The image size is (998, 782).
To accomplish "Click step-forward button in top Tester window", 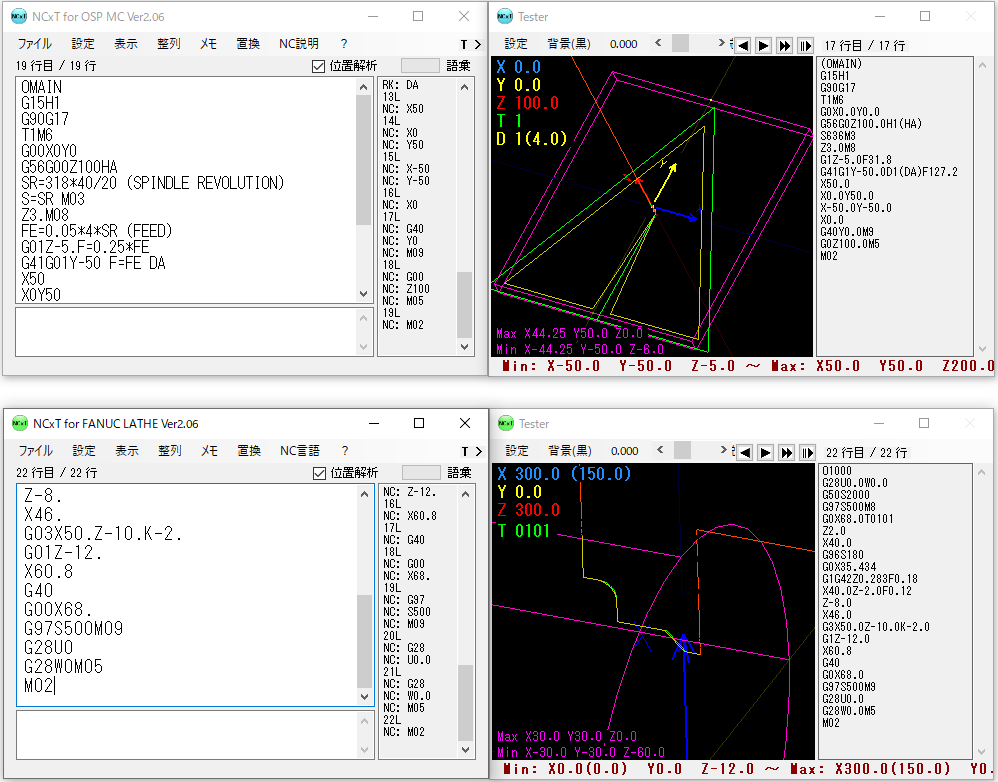I will [x=806, y=45].
